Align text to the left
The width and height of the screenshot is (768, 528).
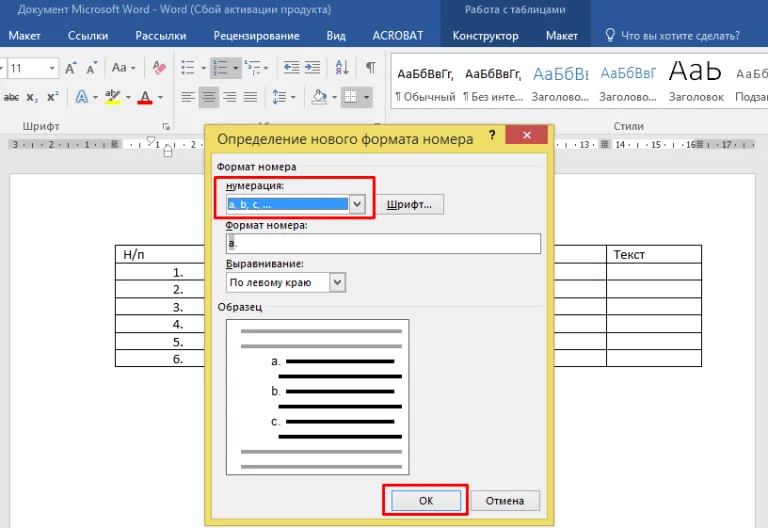point(188,97)
